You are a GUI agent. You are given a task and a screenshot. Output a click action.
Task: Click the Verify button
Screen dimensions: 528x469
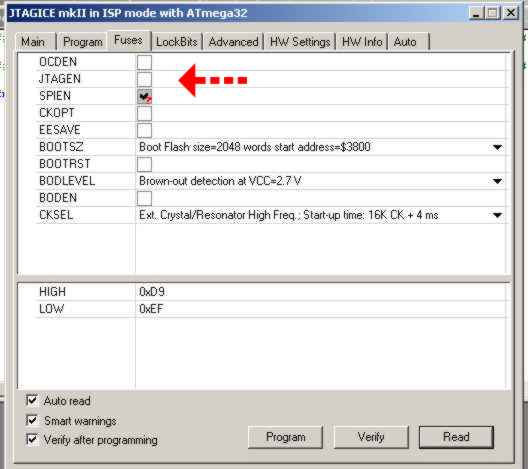(371, 437)
